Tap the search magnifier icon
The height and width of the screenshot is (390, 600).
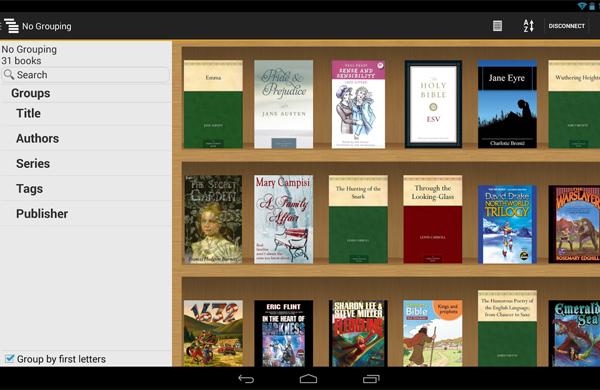point(9,74)
